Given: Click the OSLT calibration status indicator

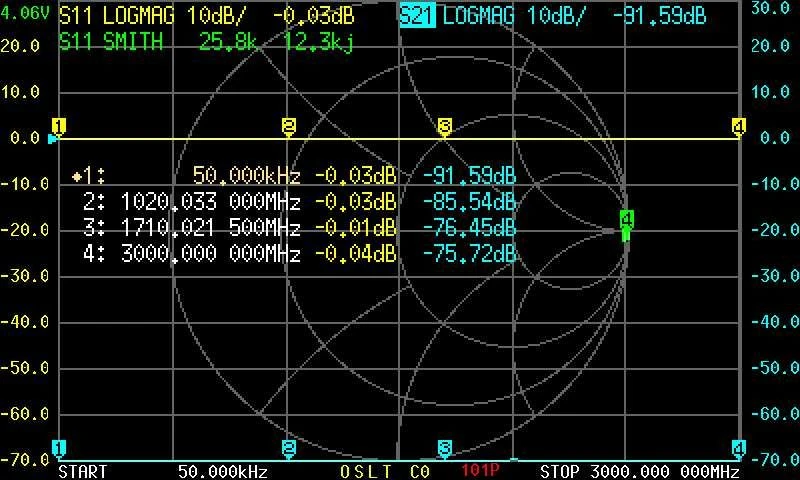Looking at the screenshot, I should pos(366,471).
